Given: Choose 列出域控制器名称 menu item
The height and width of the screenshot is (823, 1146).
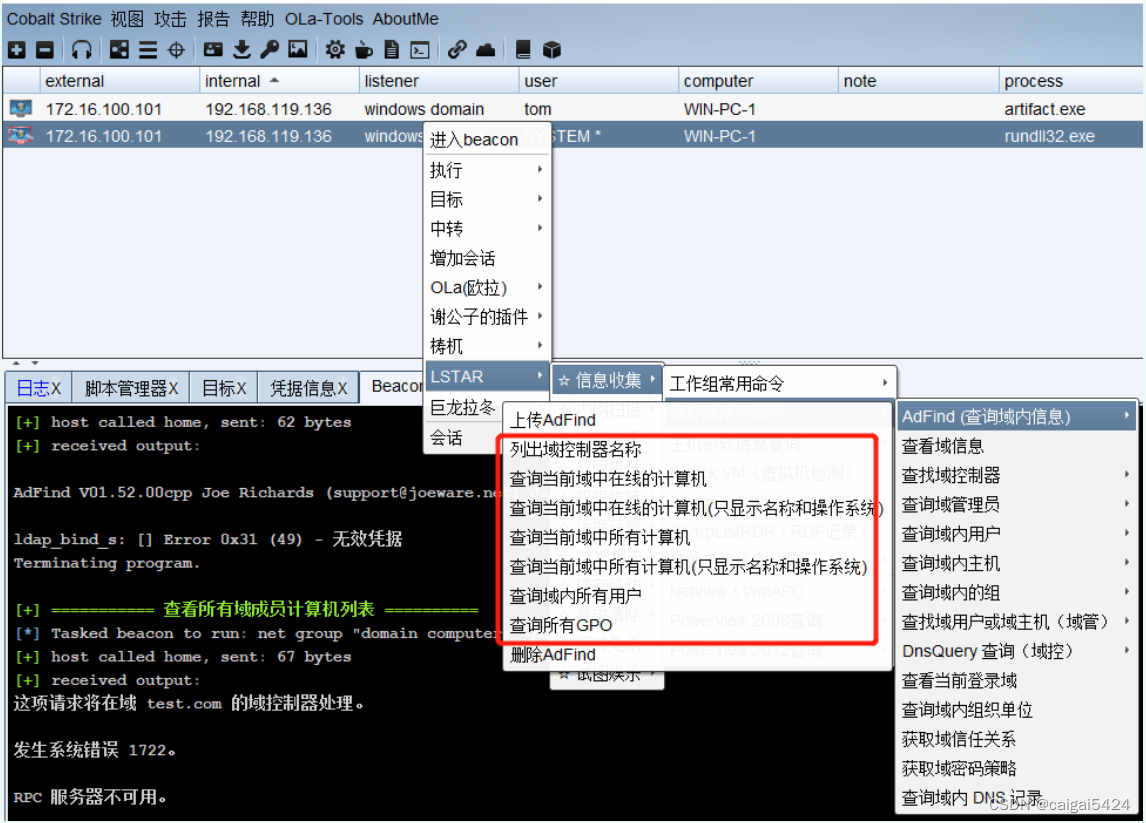Looking at the screenshot, I should click(697, 449).
